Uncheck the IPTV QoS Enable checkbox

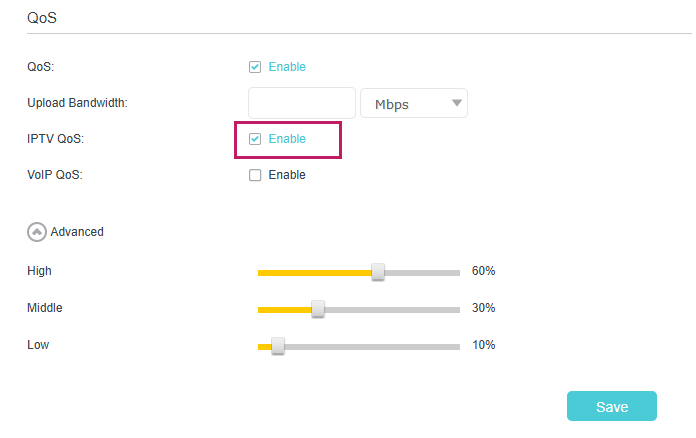tap(255, 139)
